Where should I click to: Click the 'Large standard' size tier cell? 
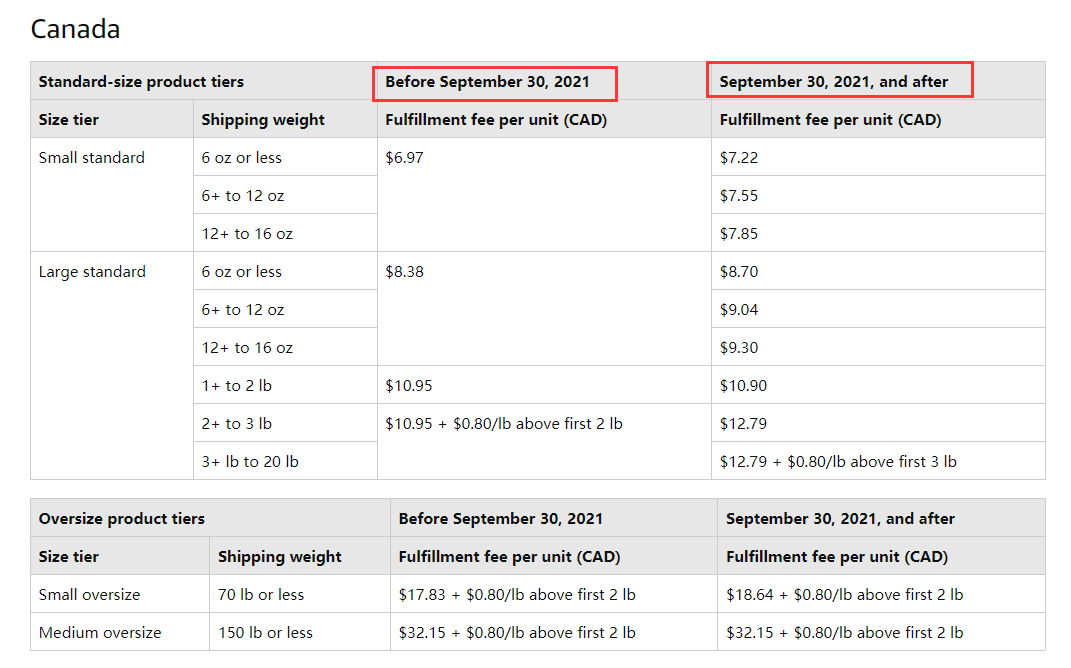(x=112, y=365)
